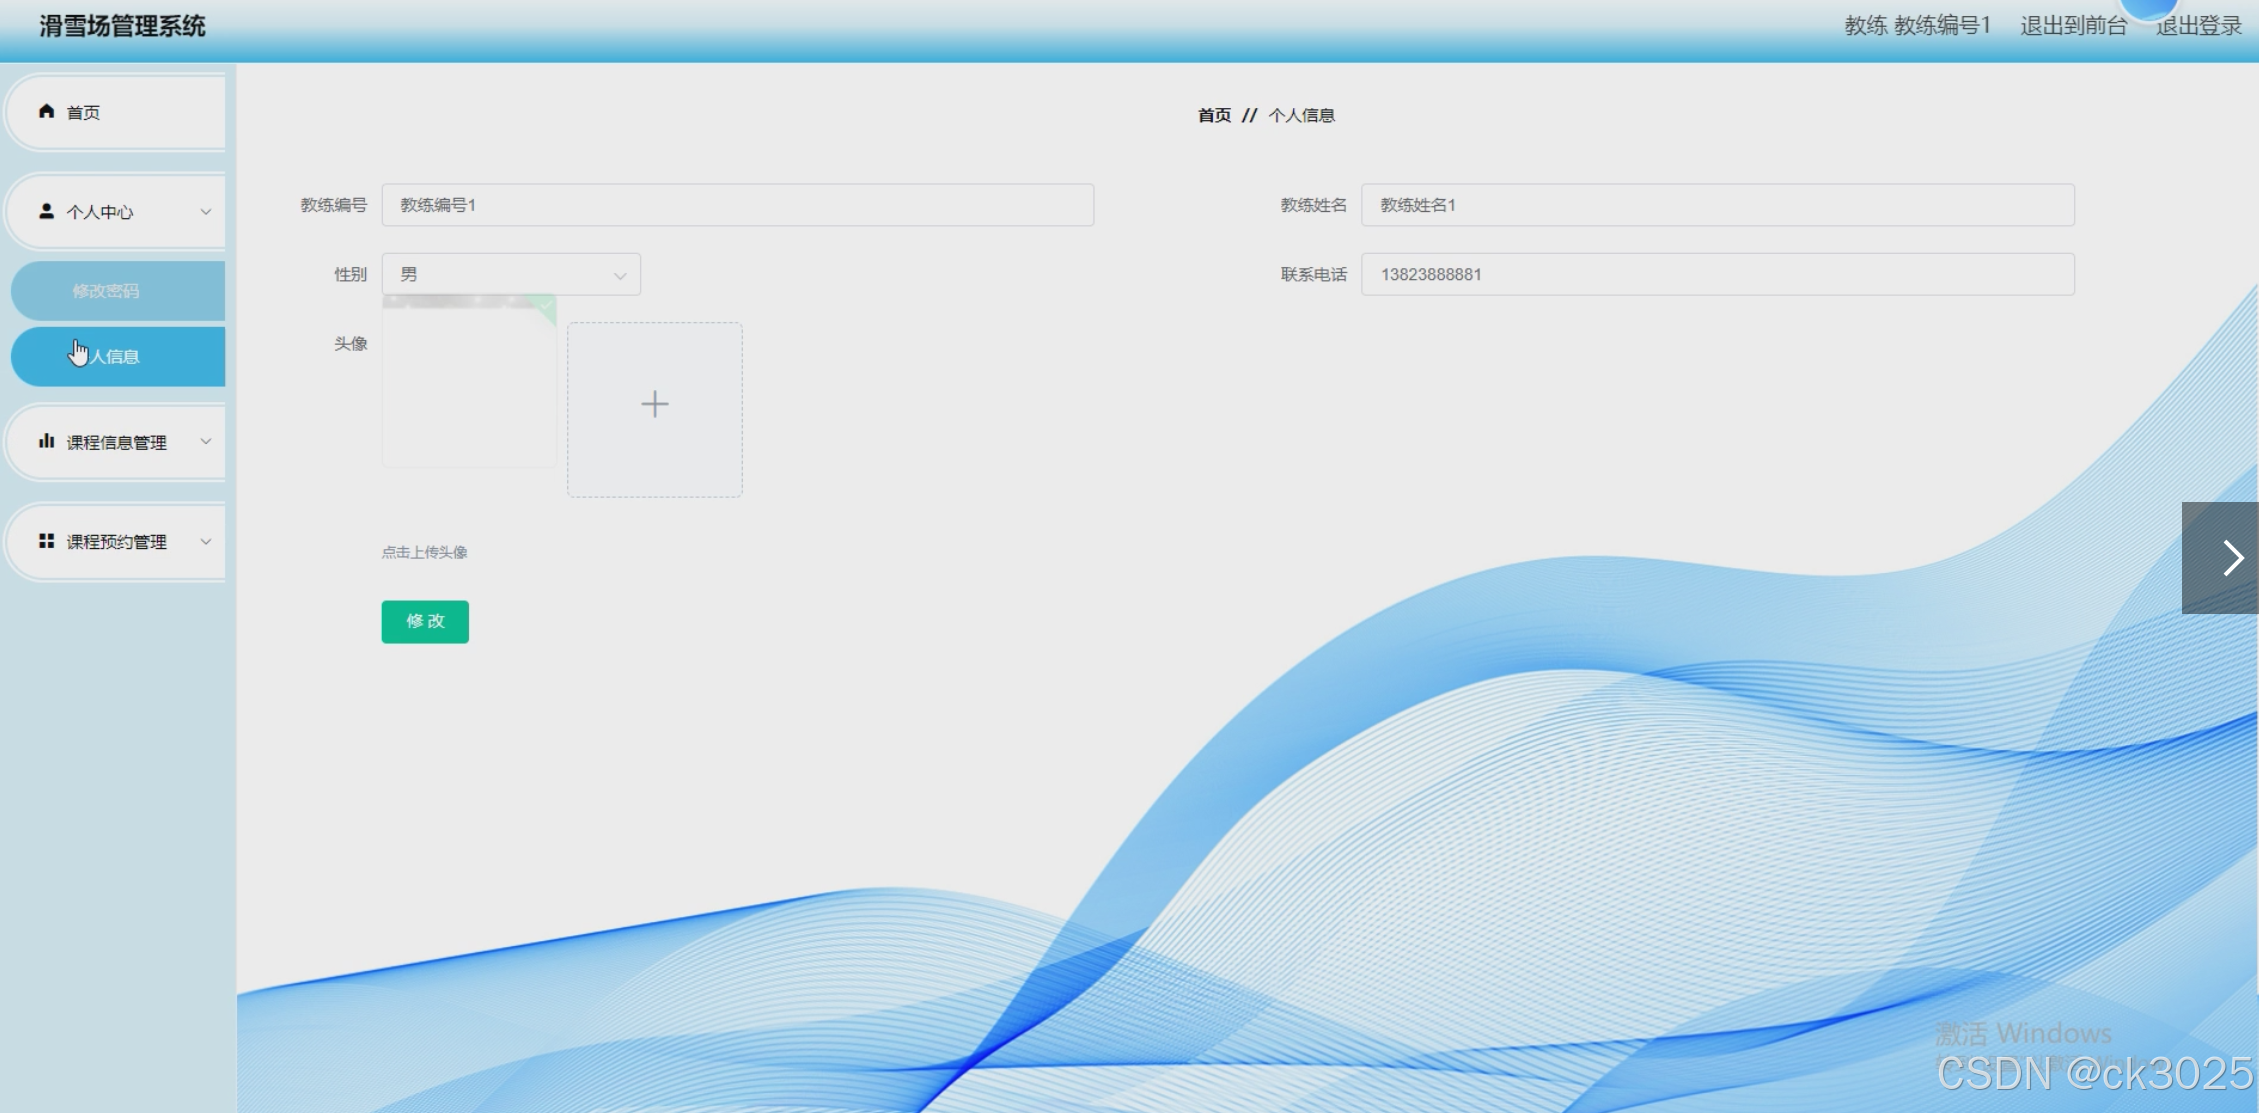The image size is (2259, 1113).
Task: Expand the 课程预约管理 chevron
Action: pyautogui.click(x=206, y=541)
